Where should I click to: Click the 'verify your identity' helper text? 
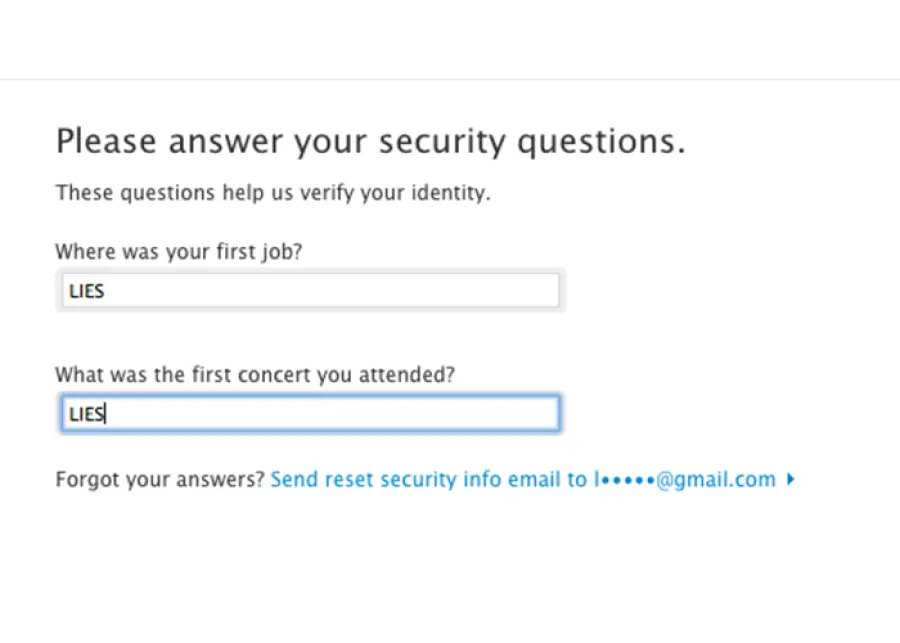point(272,192)
